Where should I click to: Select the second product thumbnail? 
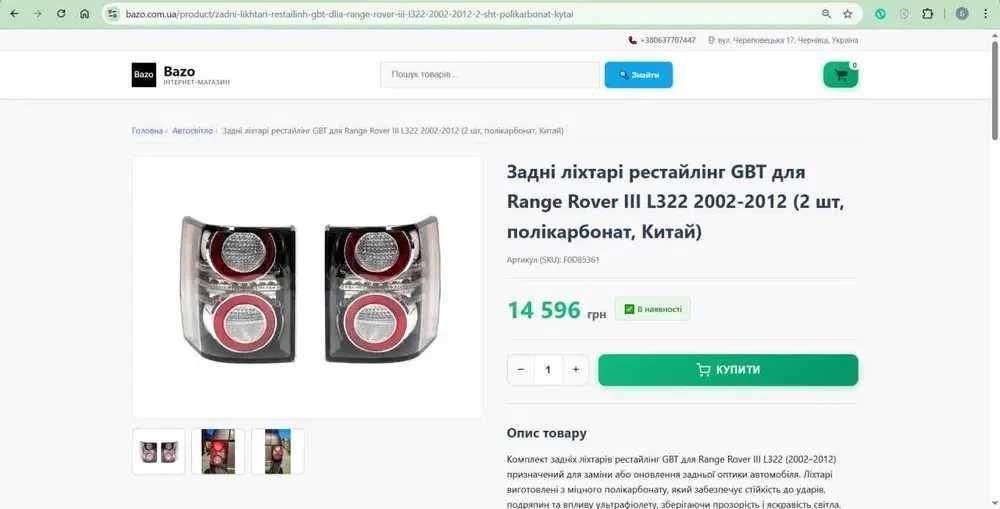pos(218,452)
